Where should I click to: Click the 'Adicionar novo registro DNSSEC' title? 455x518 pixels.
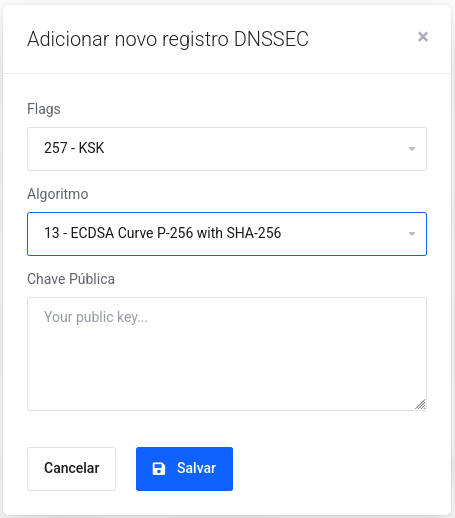pos(168,39)
